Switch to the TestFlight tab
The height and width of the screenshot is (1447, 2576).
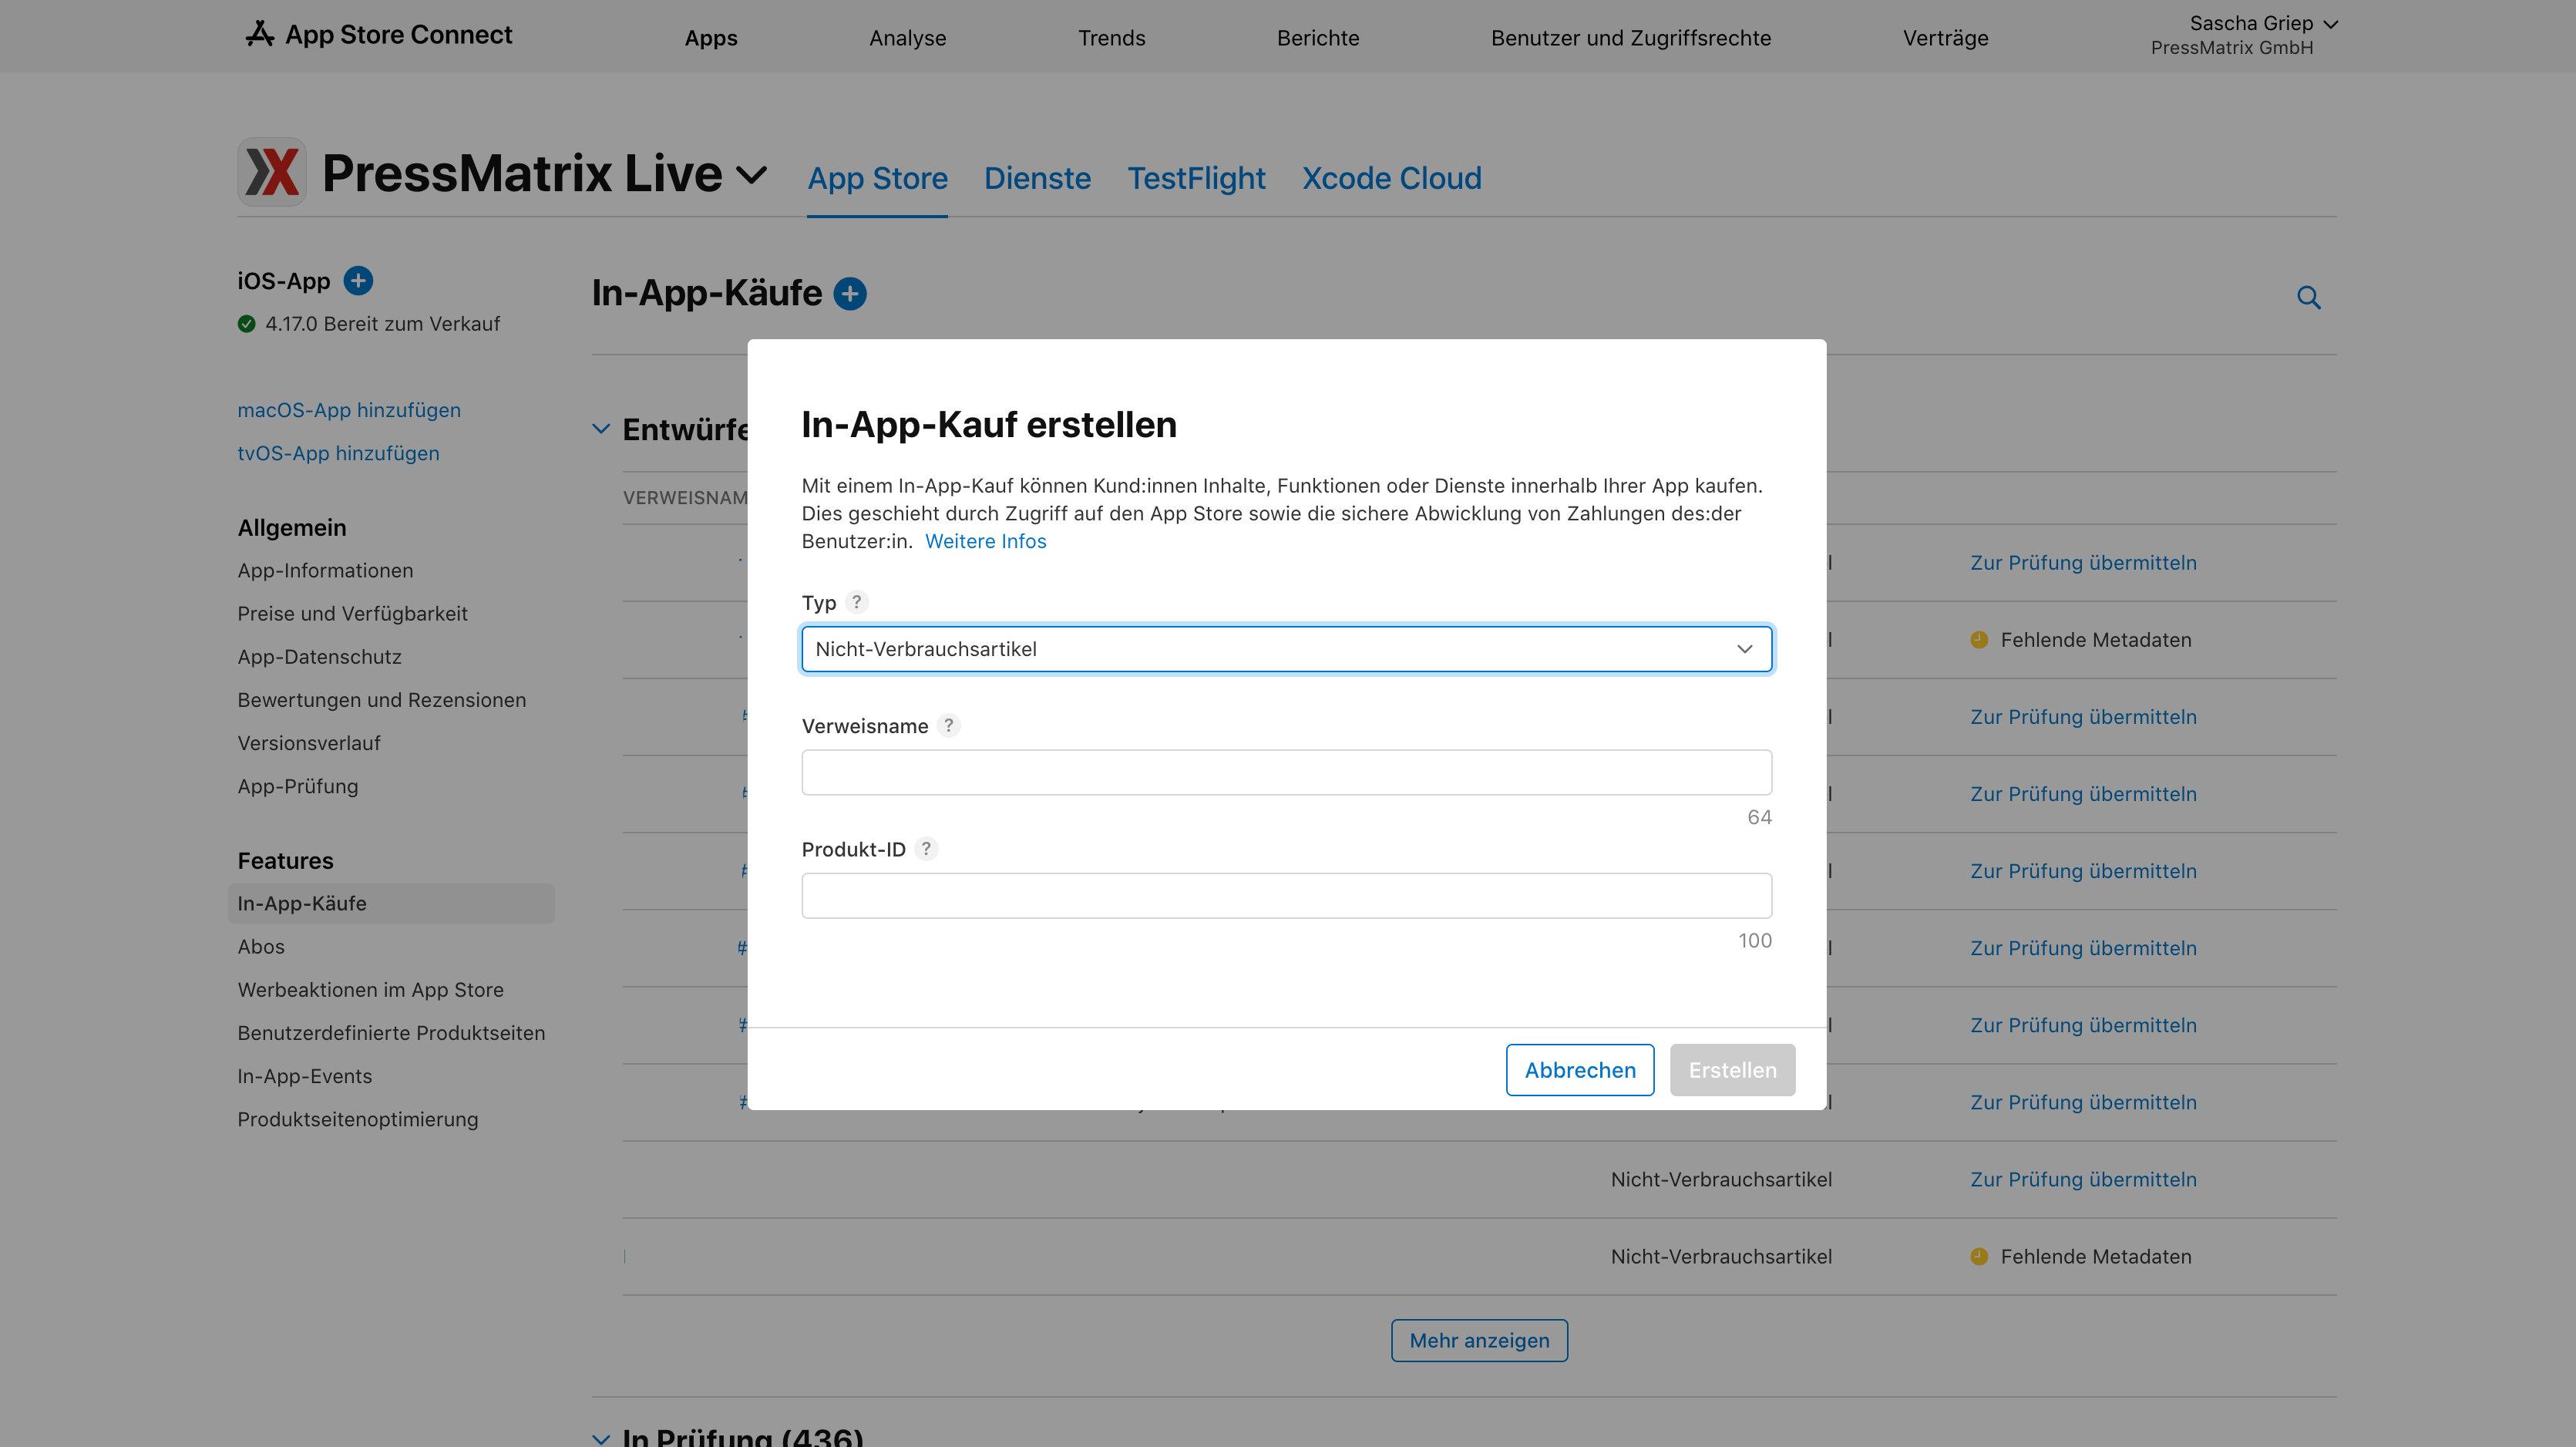[x=1196, y=178]
